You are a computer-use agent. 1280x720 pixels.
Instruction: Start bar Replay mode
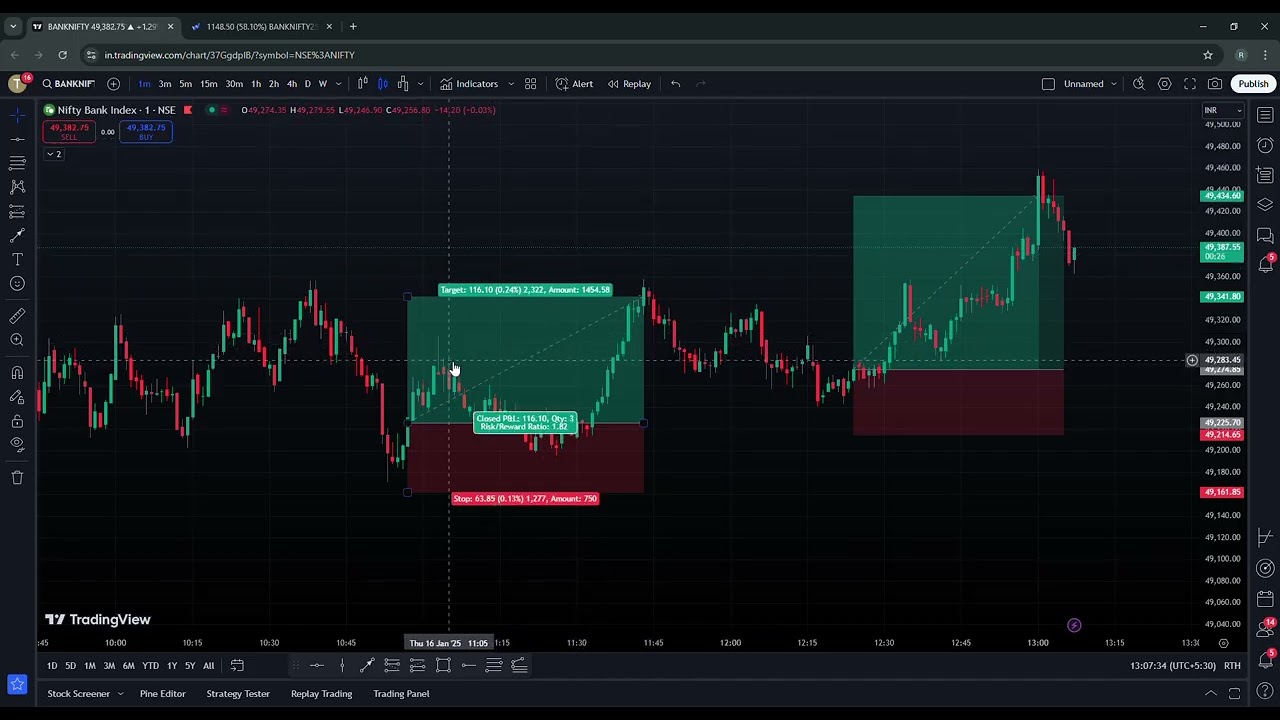tap(629, 84)
